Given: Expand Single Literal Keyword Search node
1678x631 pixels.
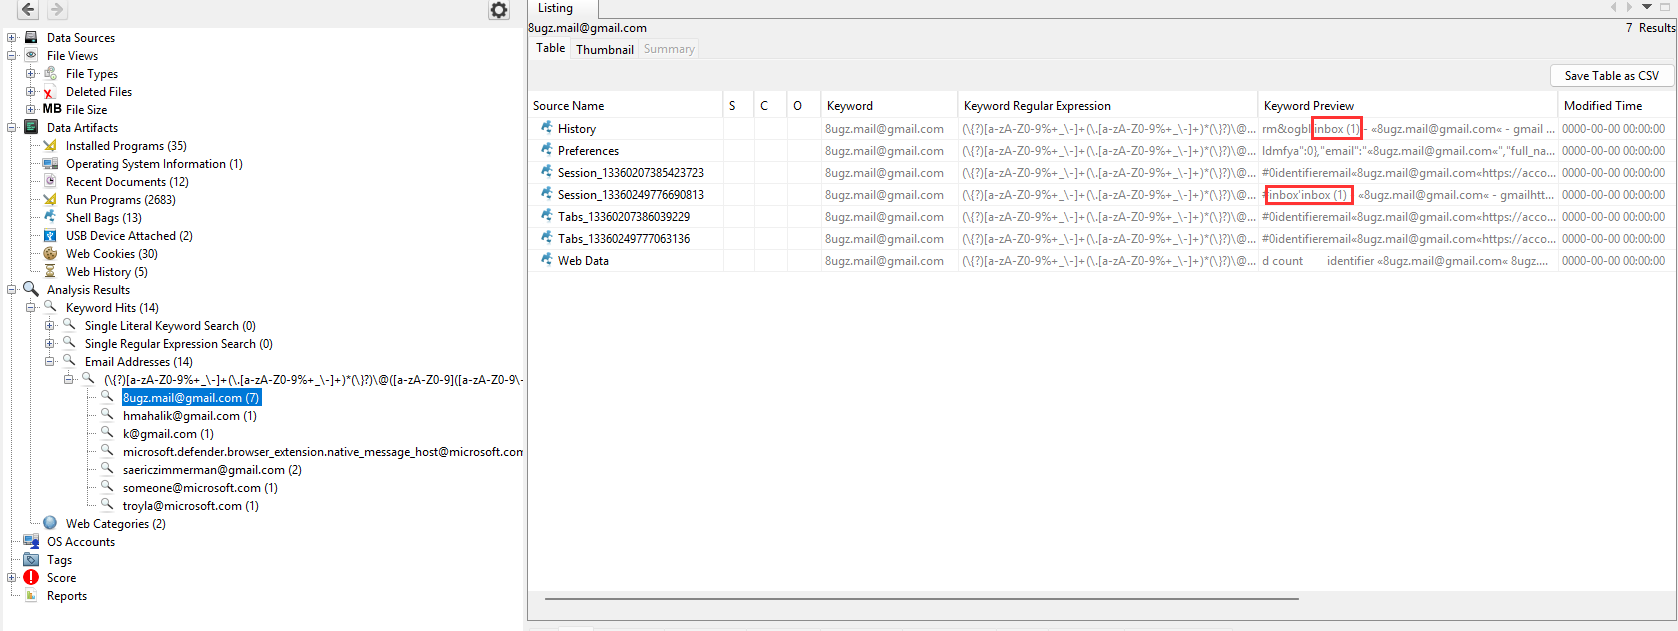Looking at the screenshot, I should (x=50, y=326).
